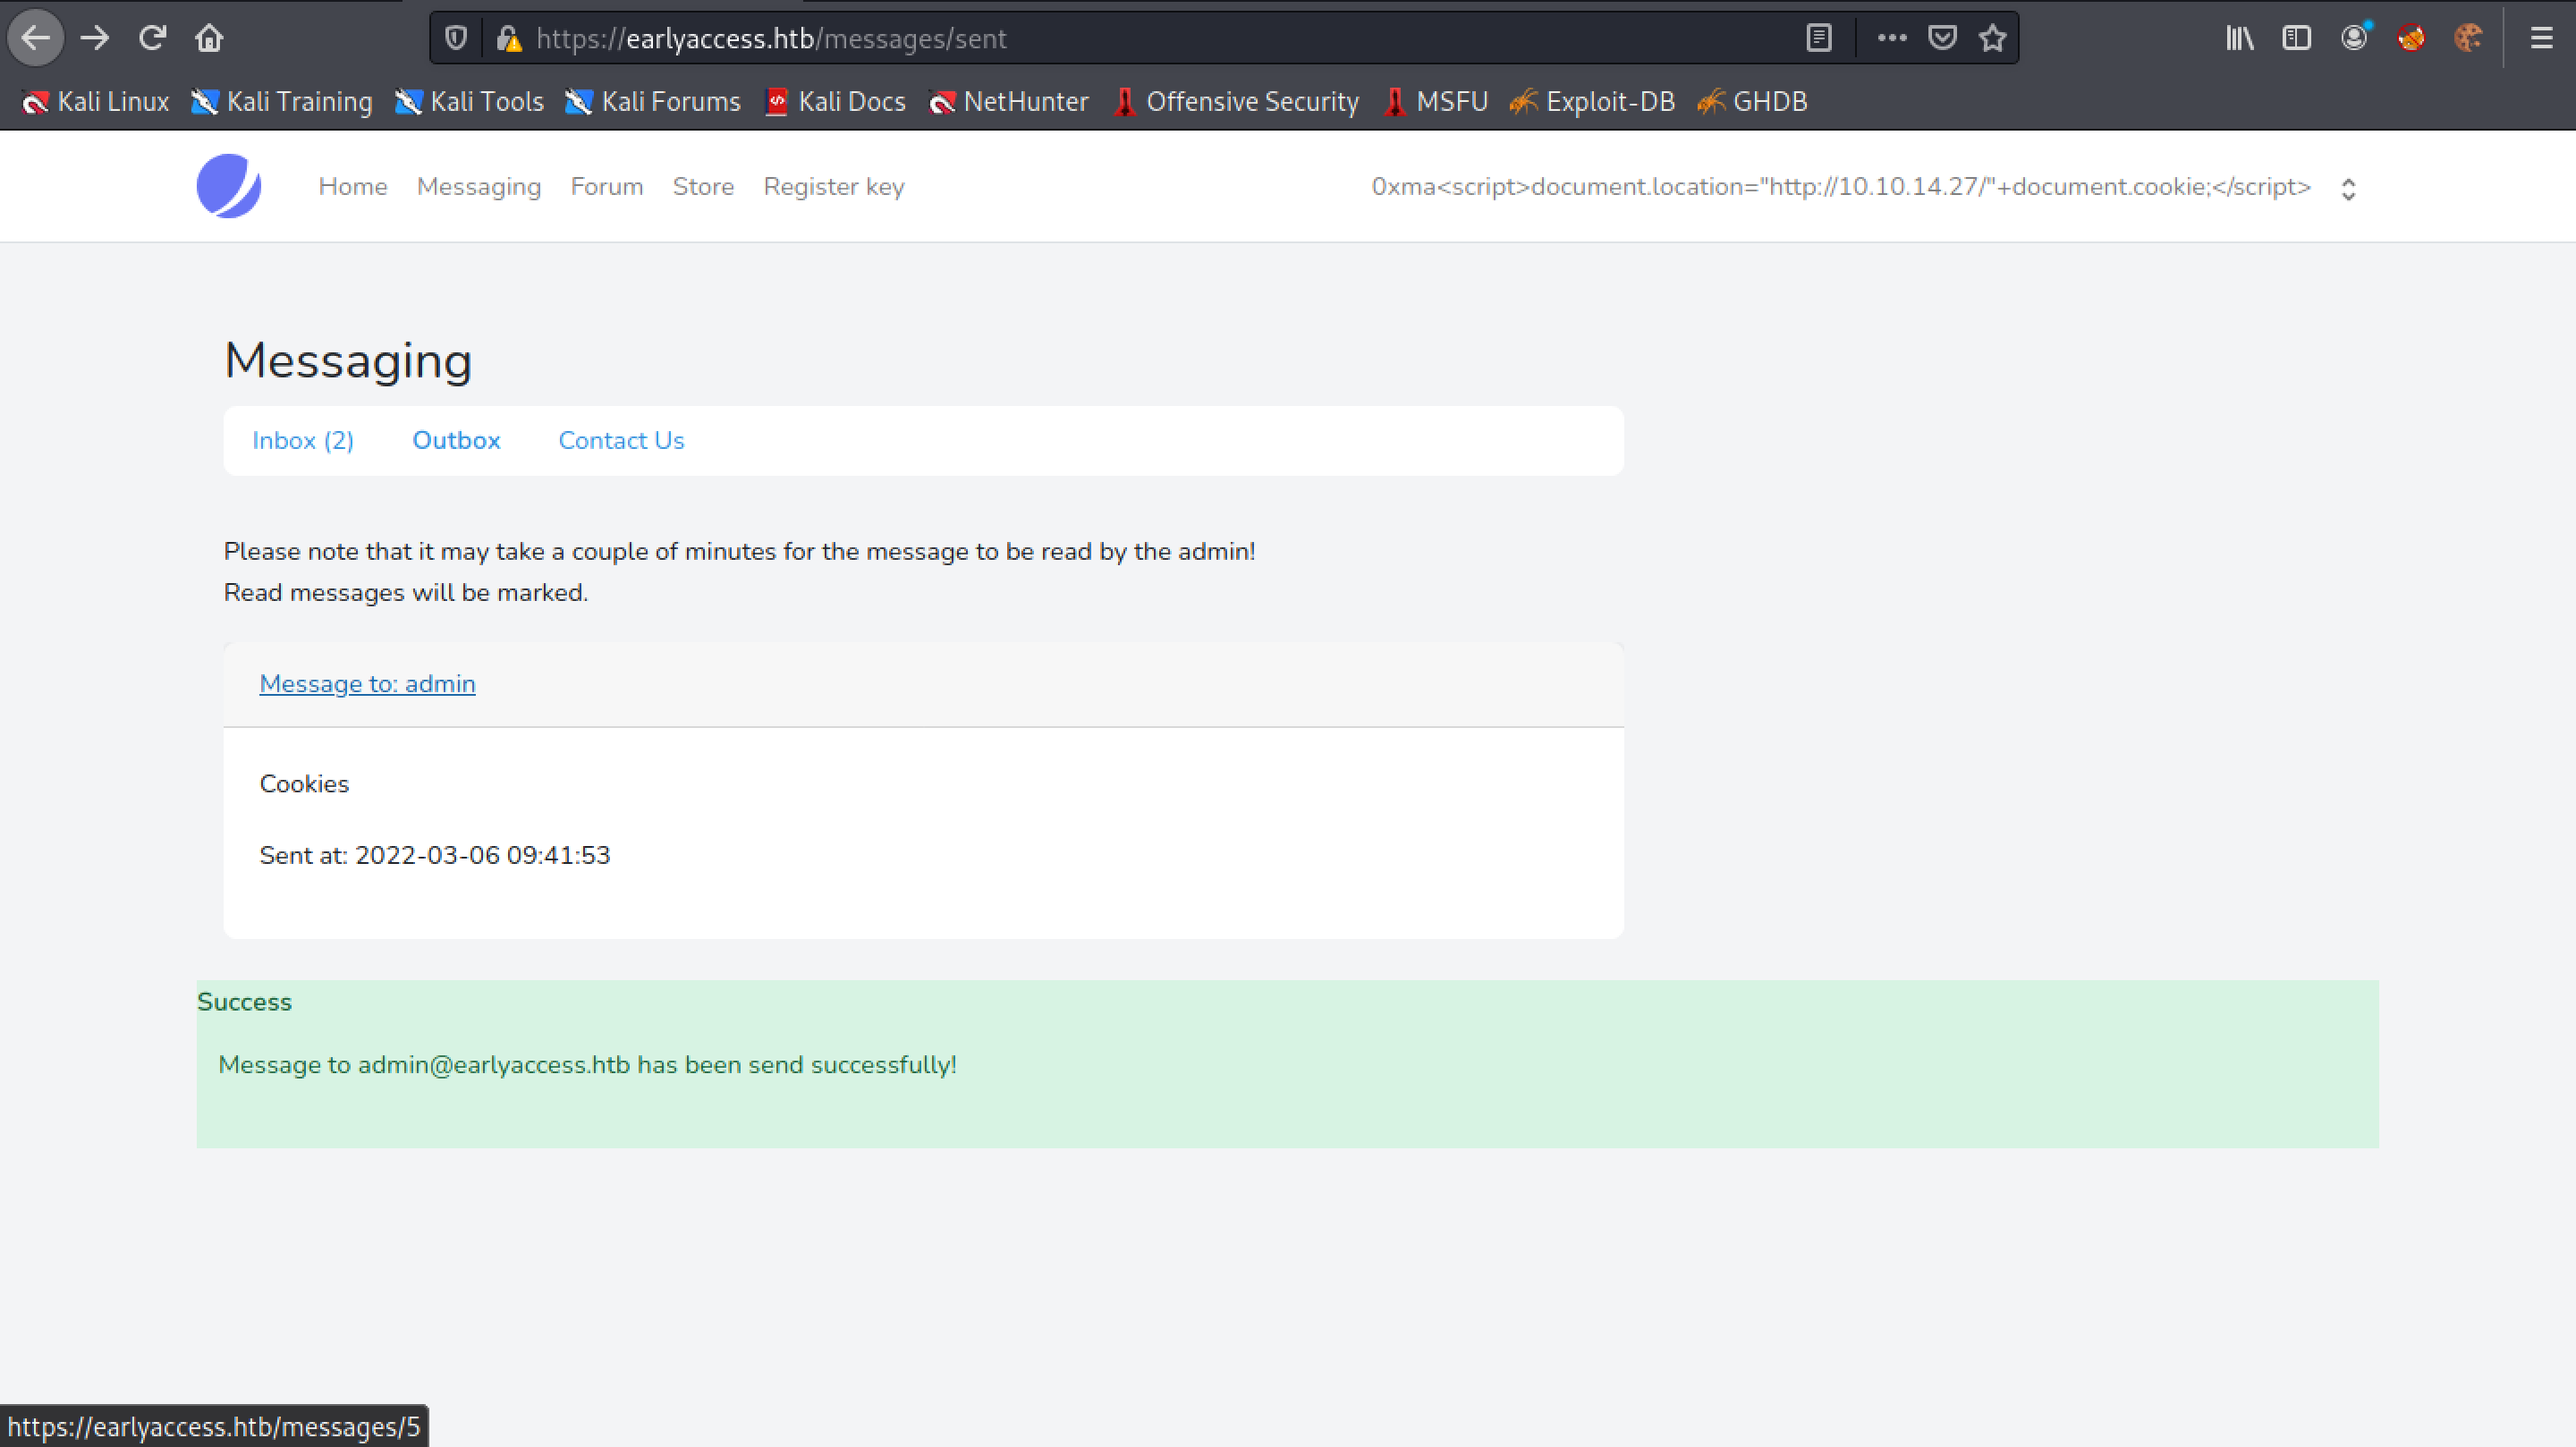Open NetHunter bookmark

coord(1008,102)
